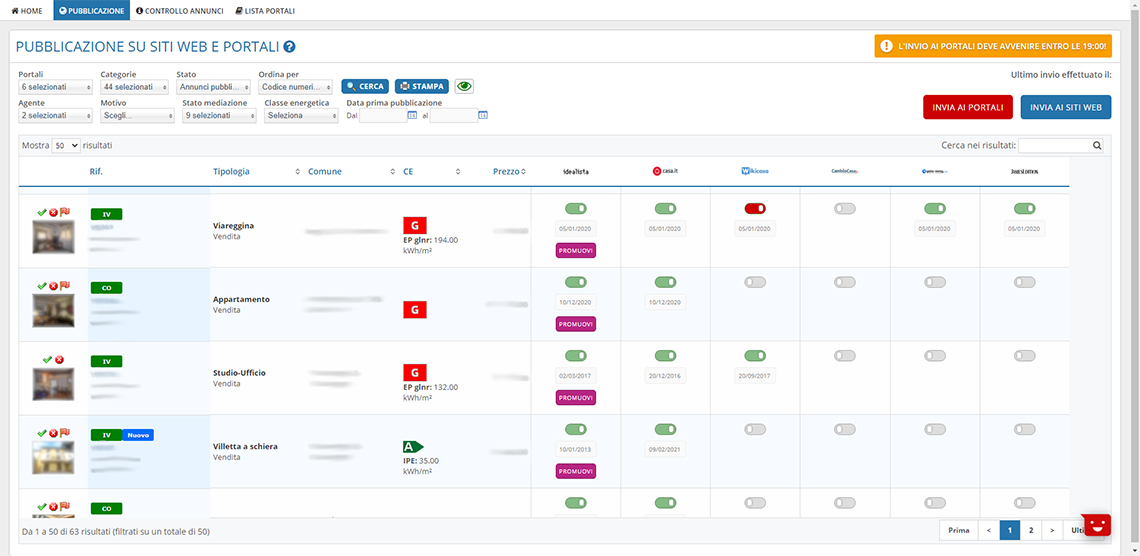Click the flag icon on Villetta a schiera row
Screen dimensions: 1140x556
[x=64, y=433]
